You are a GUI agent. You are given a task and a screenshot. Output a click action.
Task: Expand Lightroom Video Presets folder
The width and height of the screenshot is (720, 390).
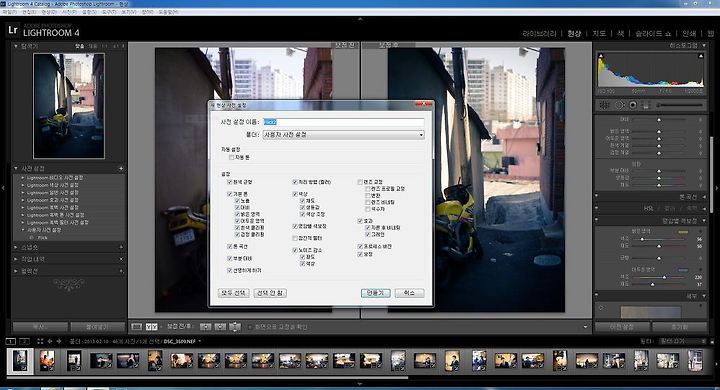(23, 178)
